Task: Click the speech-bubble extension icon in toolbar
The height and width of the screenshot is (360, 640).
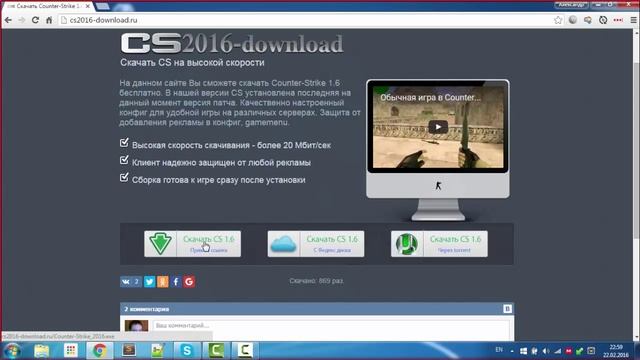Action: 588,20
